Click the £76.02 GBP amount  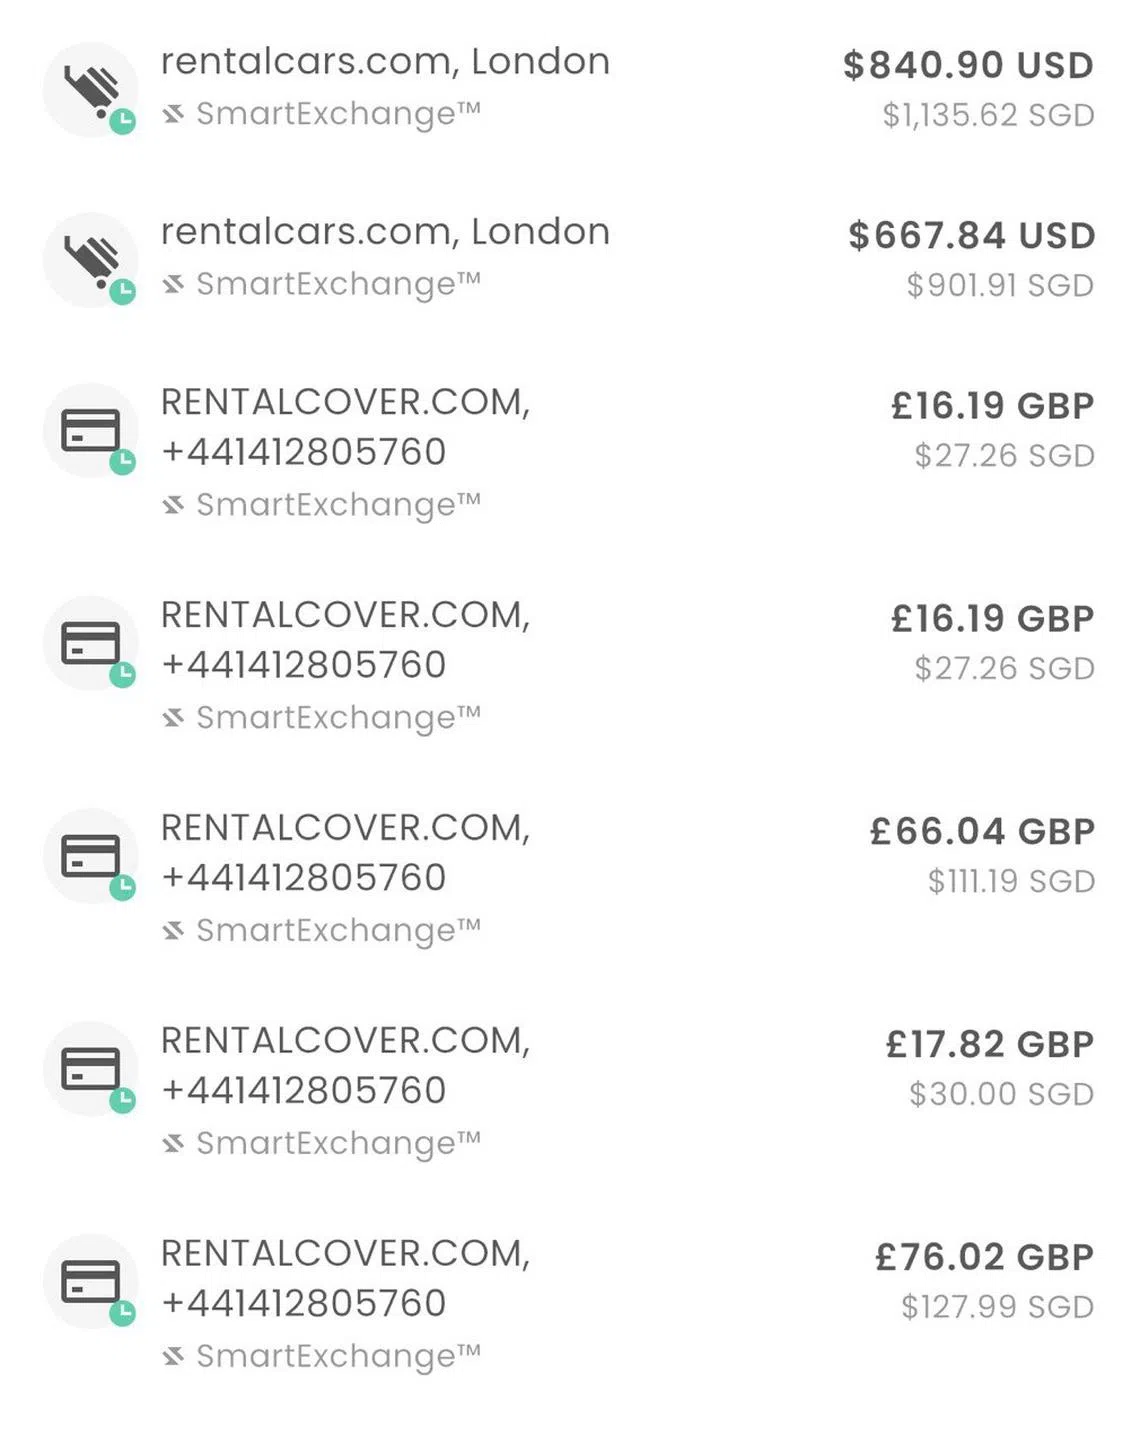[984, 1257]
